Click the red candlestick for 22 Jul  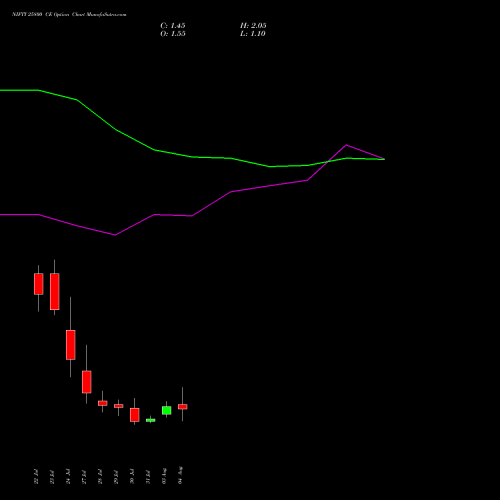tap(39, 284)
